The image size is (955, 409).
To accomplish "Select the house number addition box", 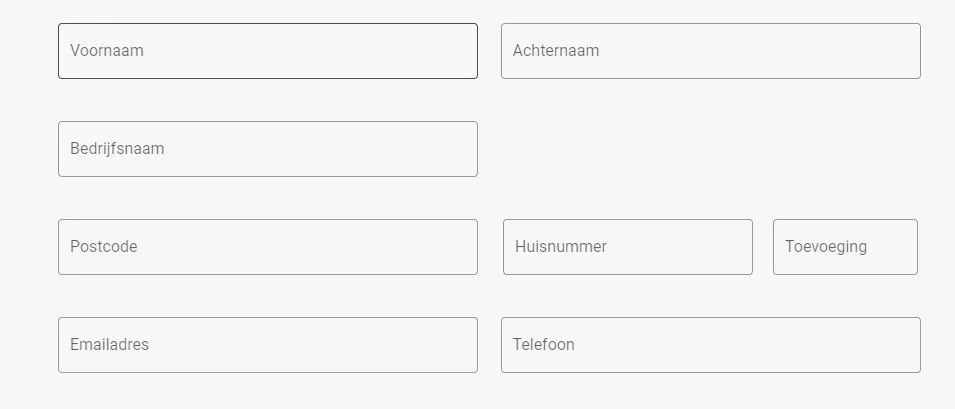I will [844, 247].
